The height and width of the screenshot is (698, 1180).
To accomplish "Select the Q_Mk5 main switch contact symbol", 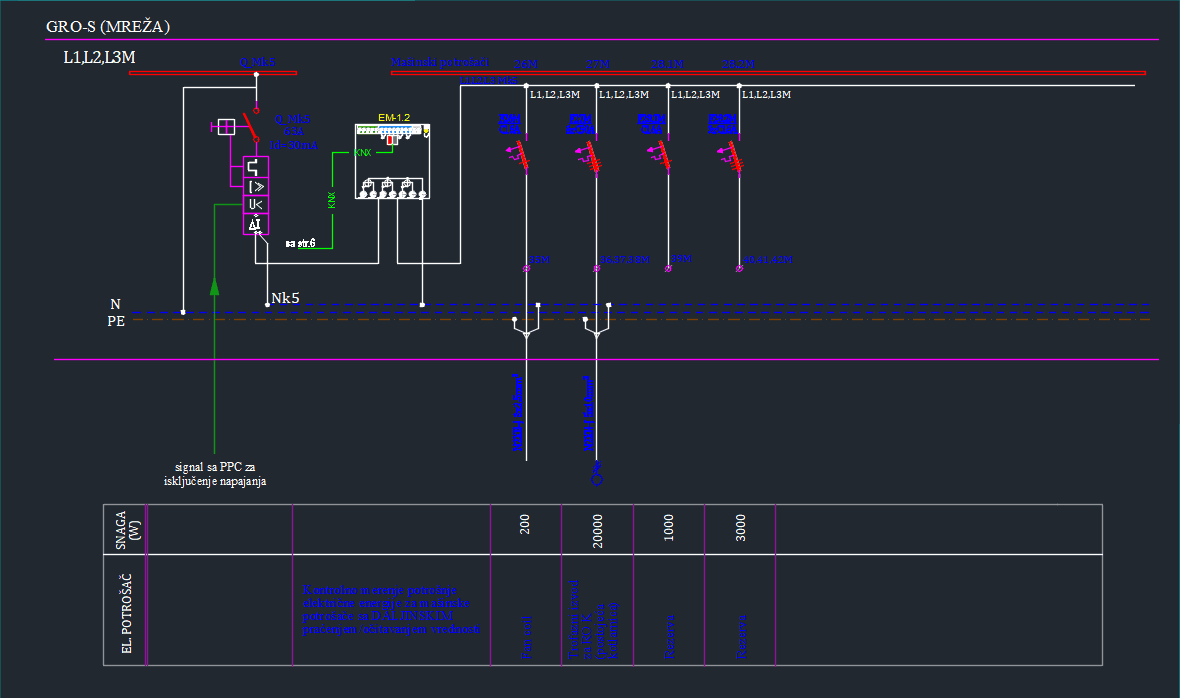I will pyautogui.click(x=253, y=128).
